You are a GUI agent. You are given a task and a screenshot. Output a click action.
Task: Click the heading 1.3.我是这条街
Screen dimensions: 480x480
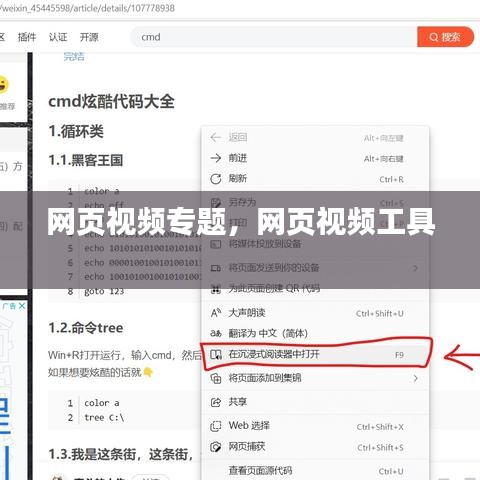tap(120, 454)
